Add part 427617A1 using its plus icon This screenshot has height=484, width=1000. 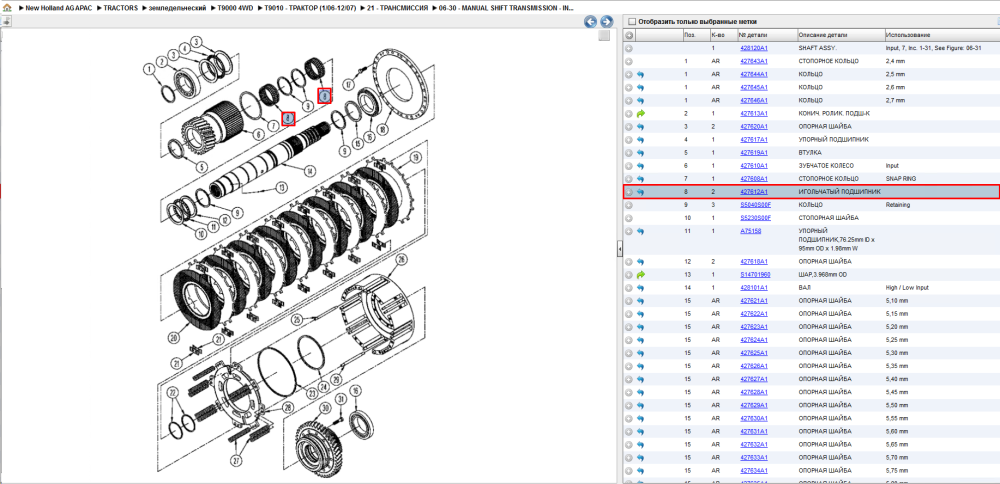click(x=629, y=140)
